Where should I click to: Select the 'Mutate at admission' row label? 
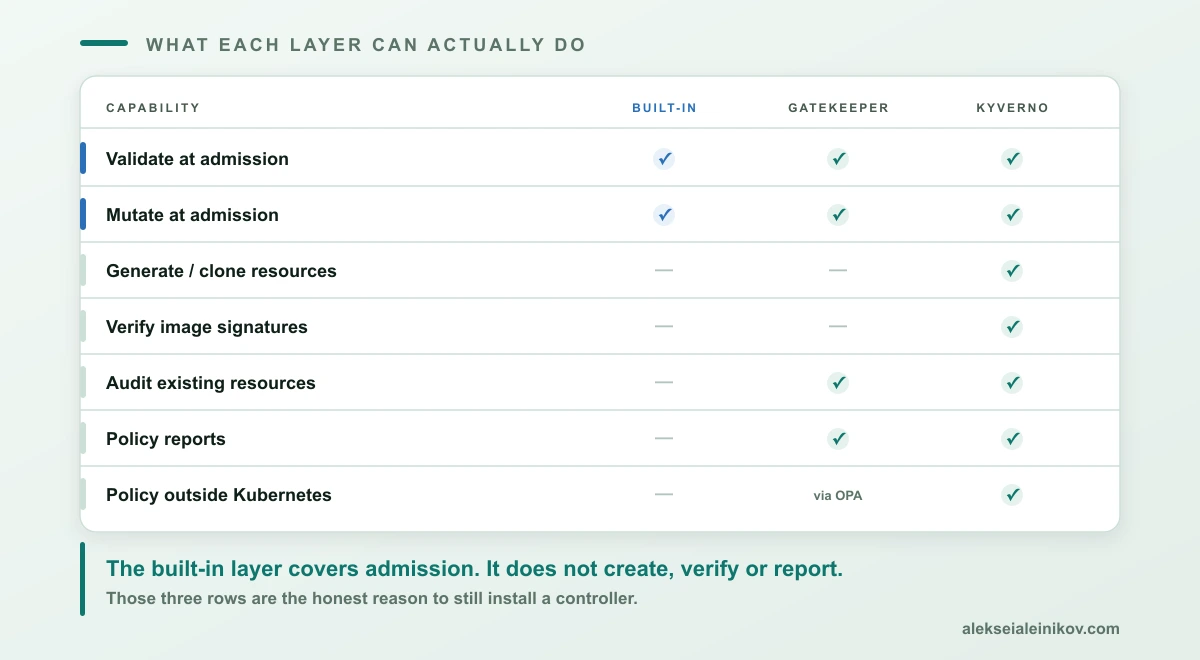tap(192, 215)
